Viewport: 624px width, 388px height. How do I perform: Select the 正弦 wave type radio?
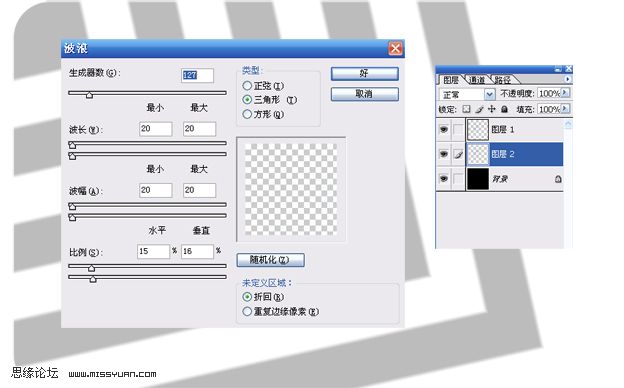247,86
